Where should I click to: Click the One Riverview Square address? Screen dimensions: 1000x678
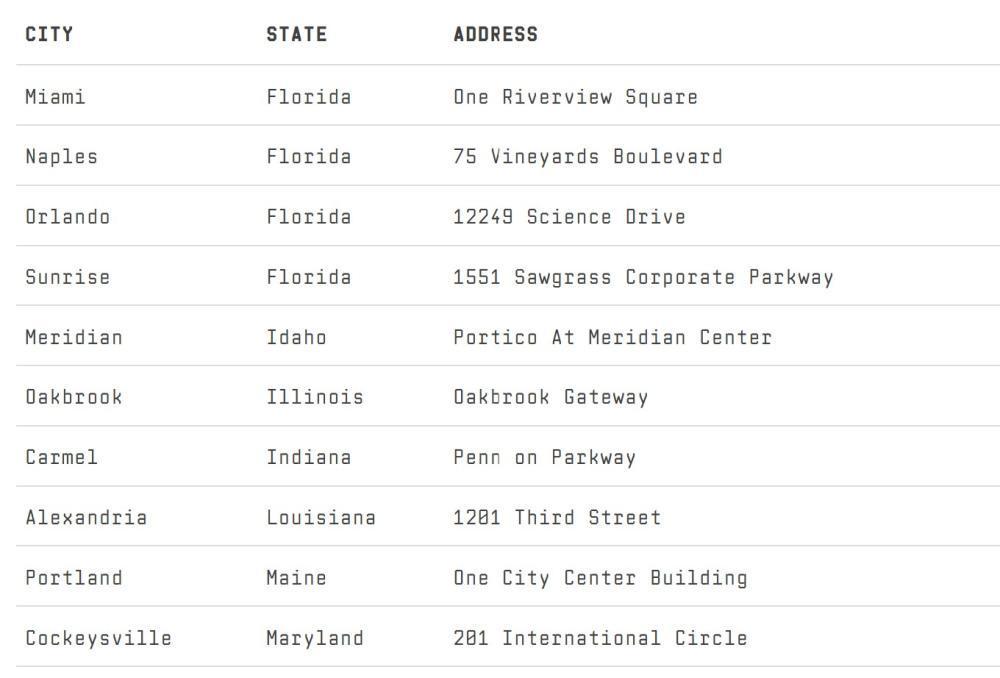point(575,97)
